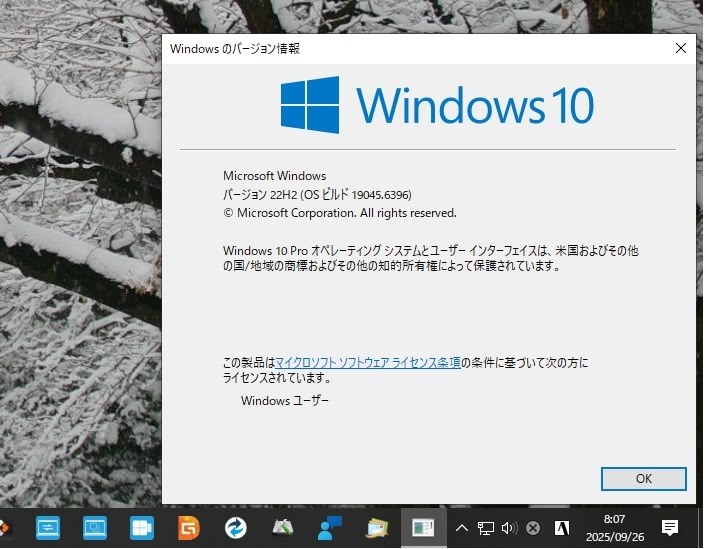This screenshot has width=706, height=549.
Task: Open the clock showing 8:07 2025/09/26
Action: pos(615,528)
